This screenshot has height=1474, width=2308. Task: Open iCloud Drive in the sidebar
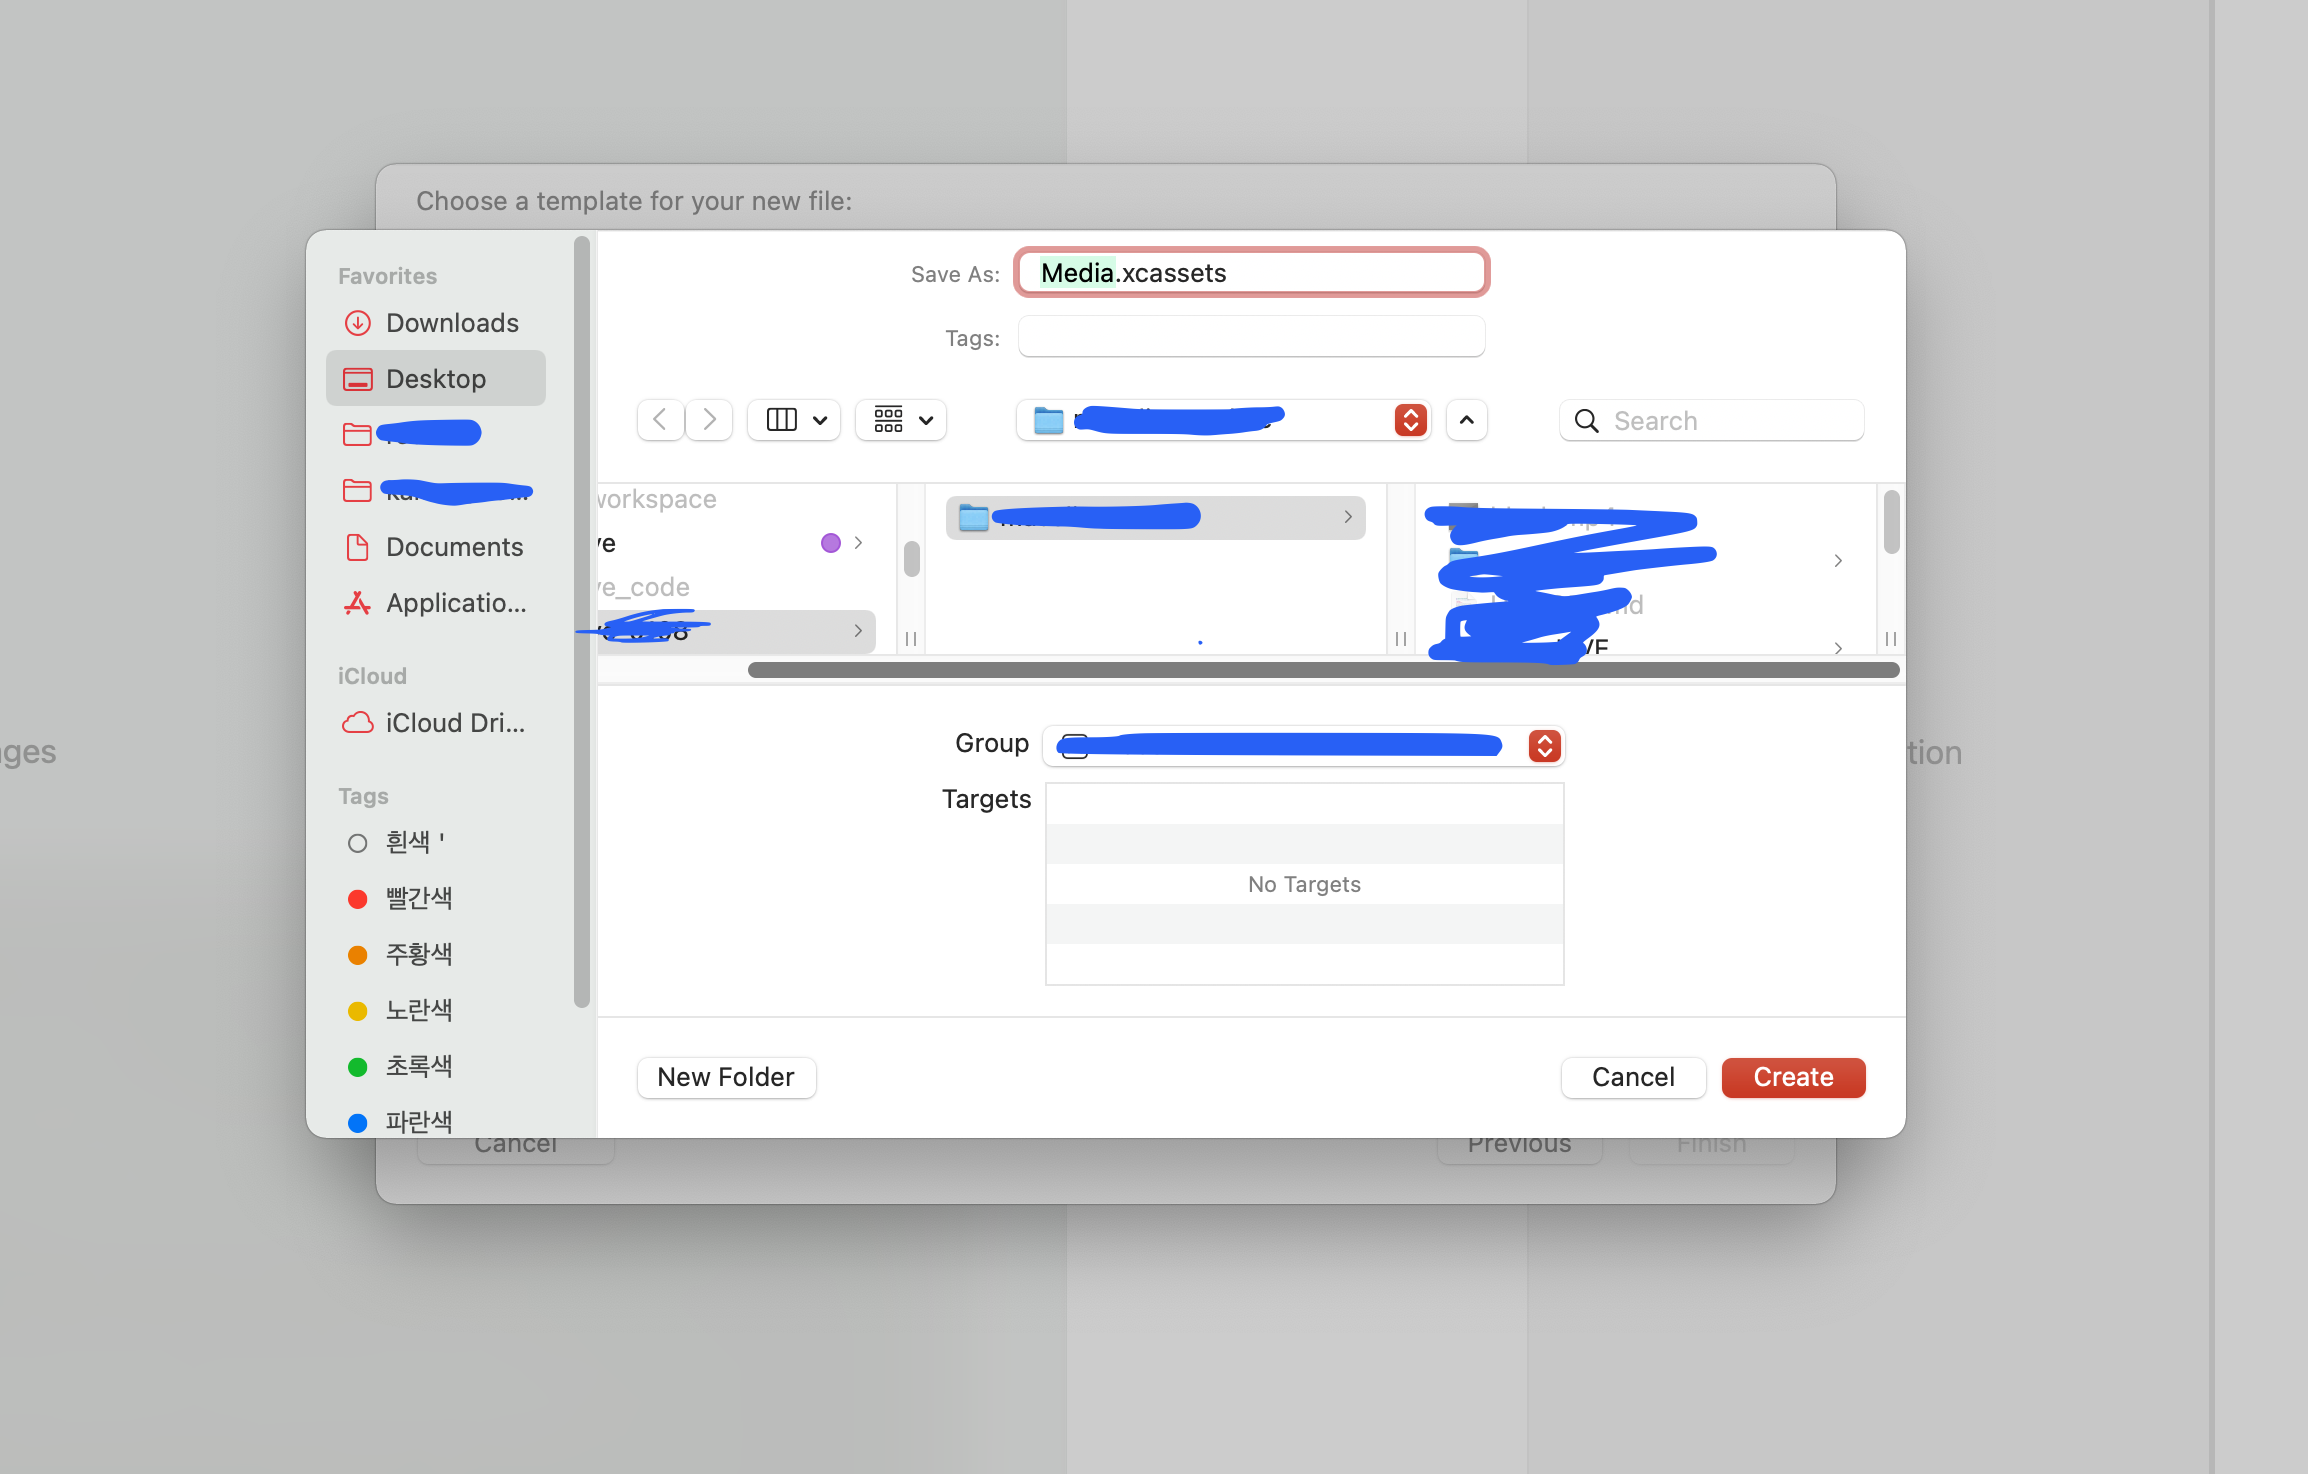click(x=454, y=723)
